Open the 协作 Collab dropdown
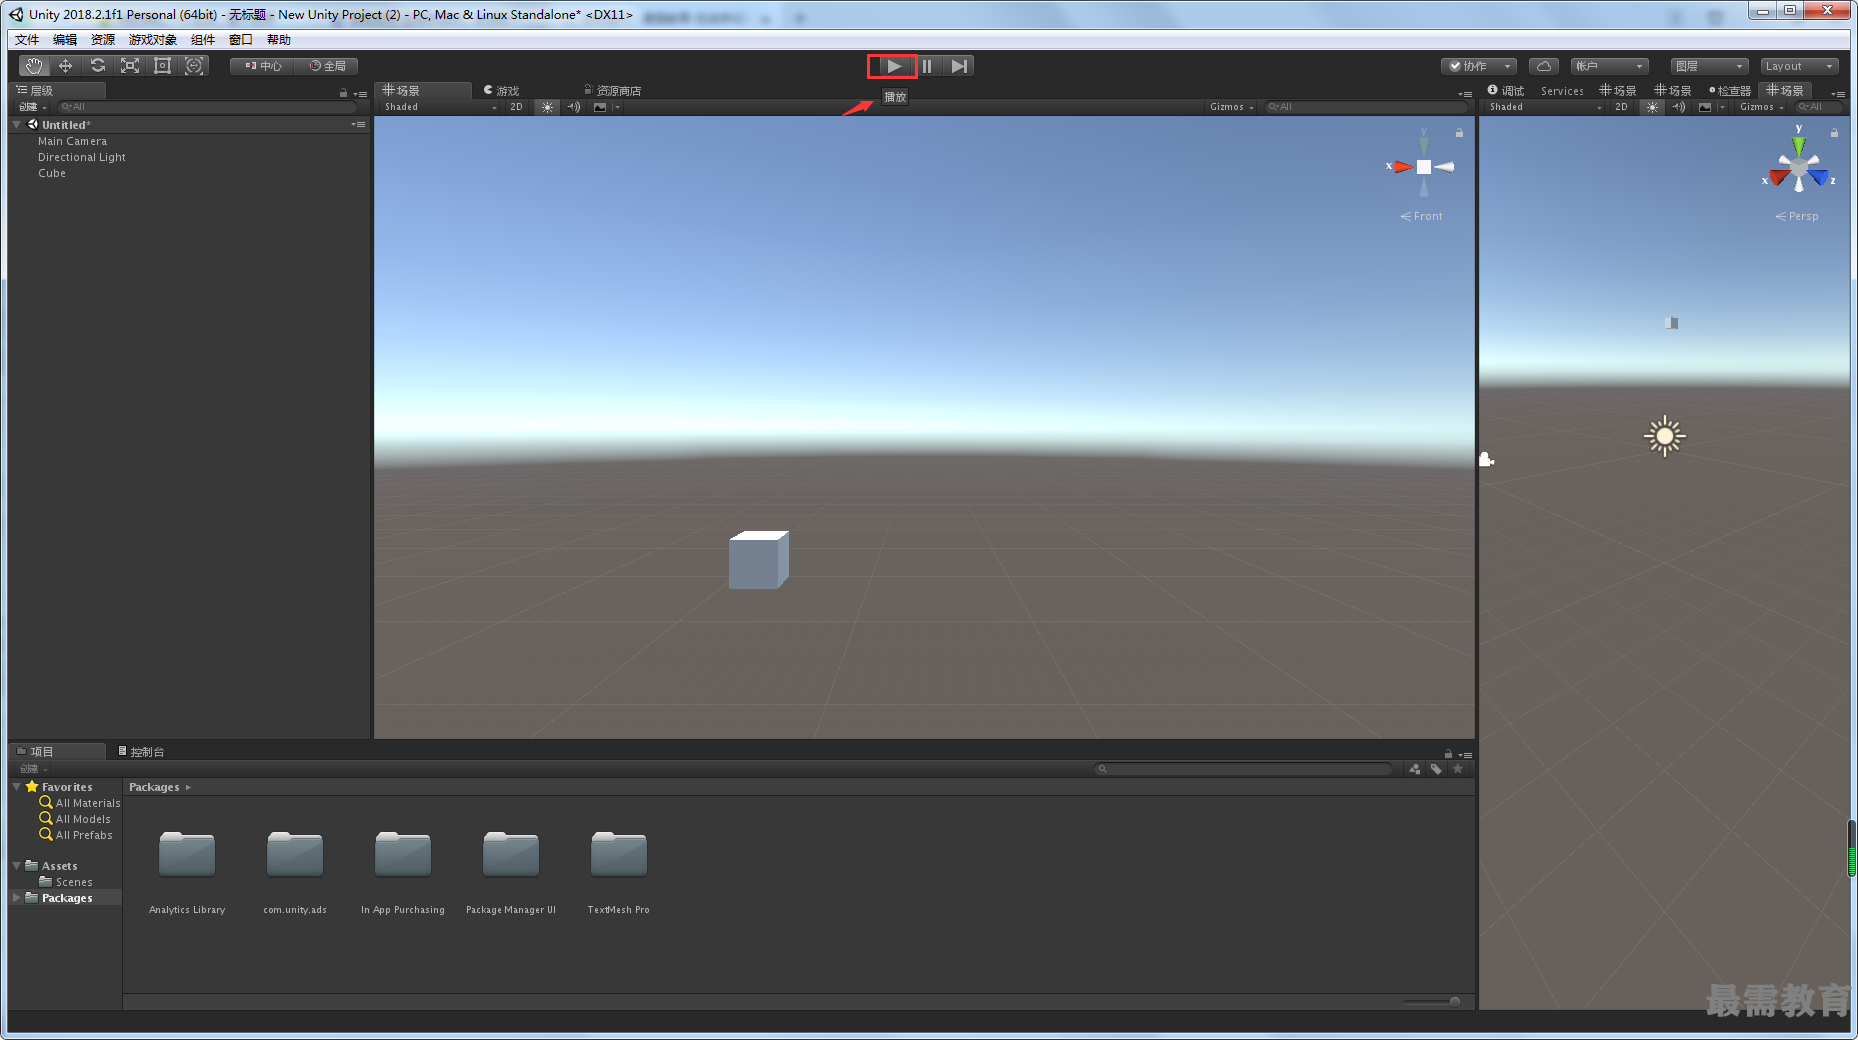This screenshot has width=1858, height=1040. tap(1479, 66)
